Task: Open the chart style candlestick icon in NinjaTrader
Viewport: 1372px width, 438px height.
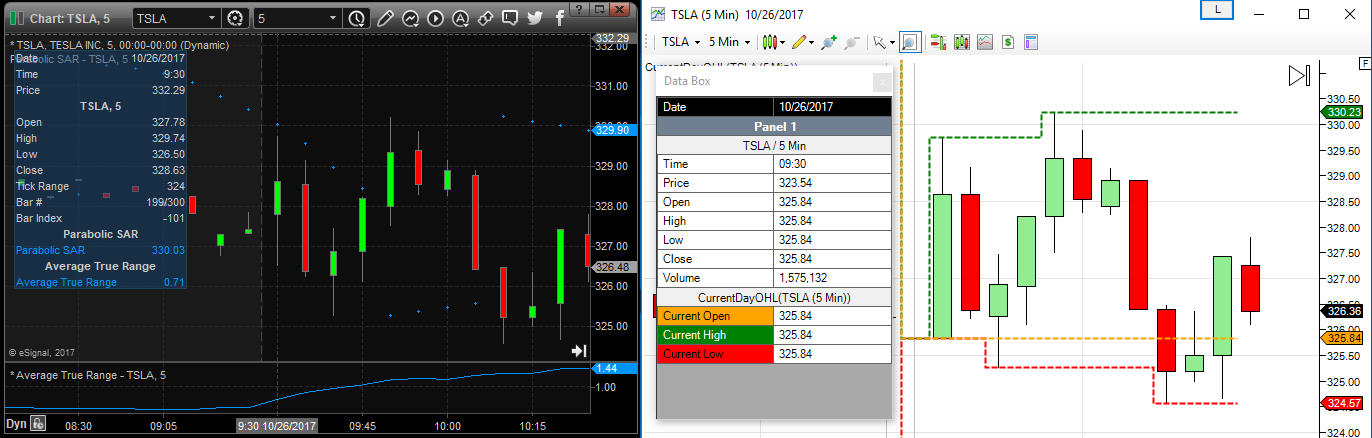Action: (x=768, y=42)
